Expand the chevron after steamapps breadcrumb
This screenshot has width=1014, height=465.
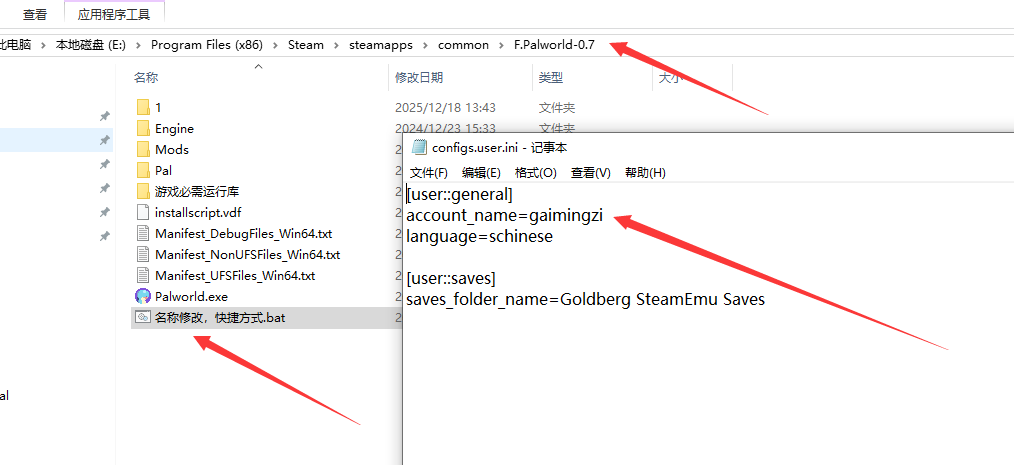coord(425,45)
